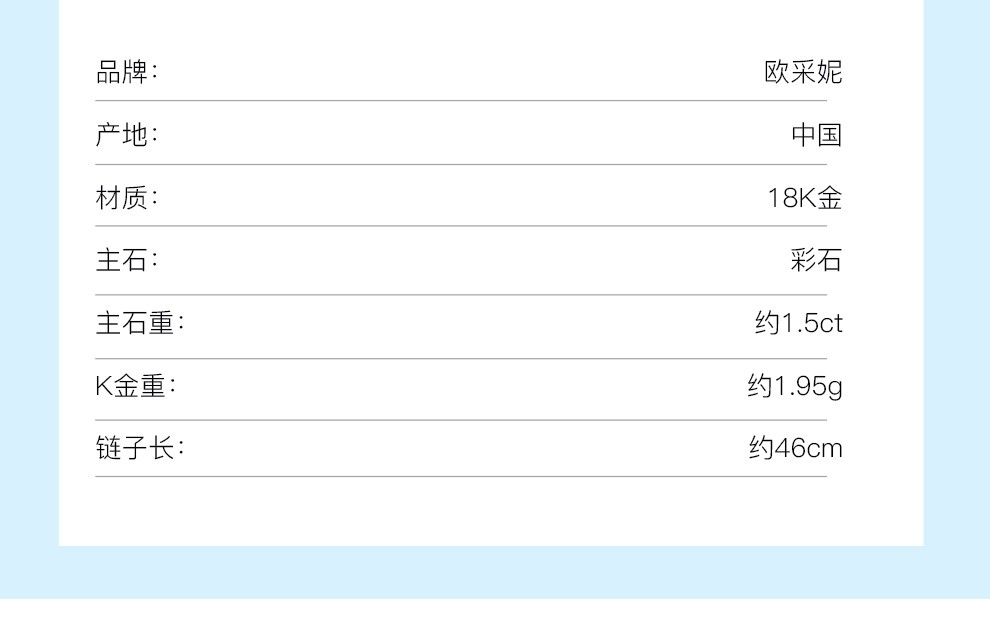This screenshot has width=990, height=638.
Task: Select the brand value 欧采妮
Action: tap(803, 72)
